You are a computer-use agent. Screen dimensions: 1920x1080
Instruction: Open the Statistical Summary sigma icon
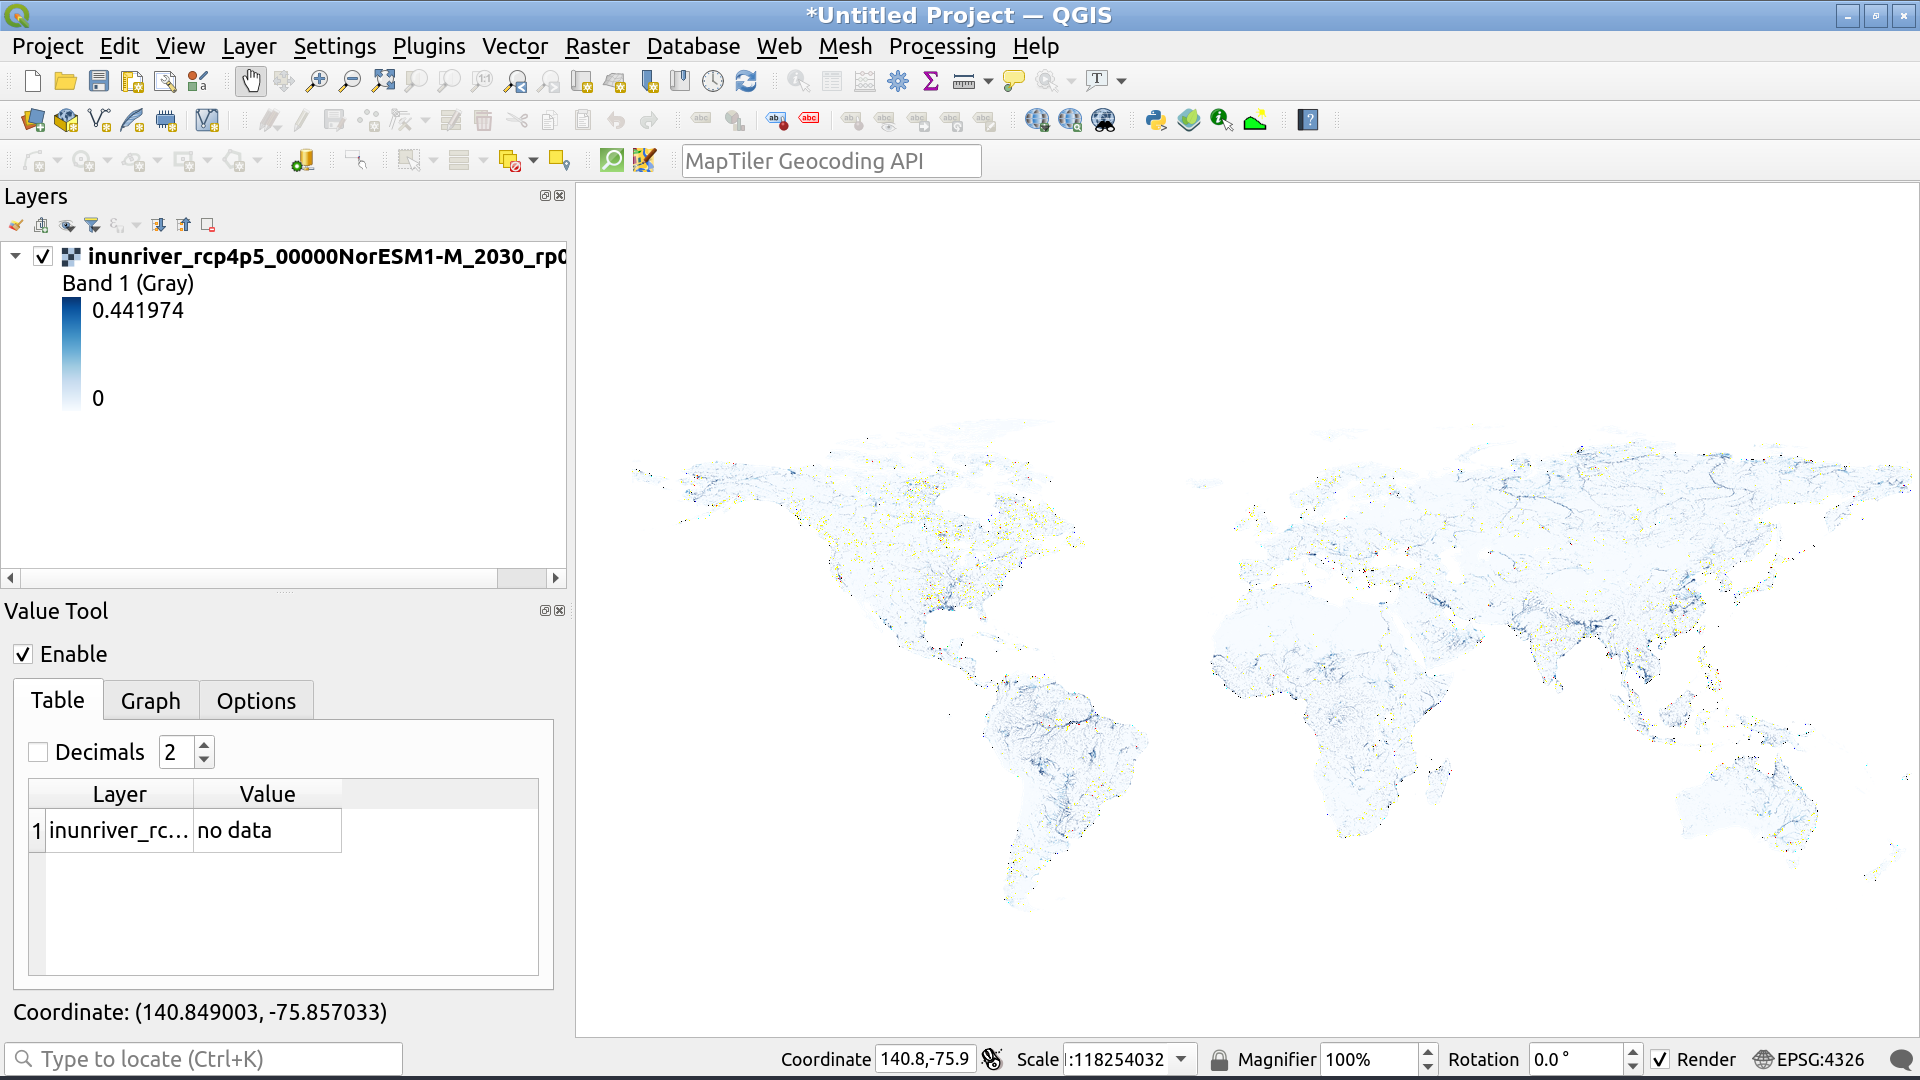(931, 81)
